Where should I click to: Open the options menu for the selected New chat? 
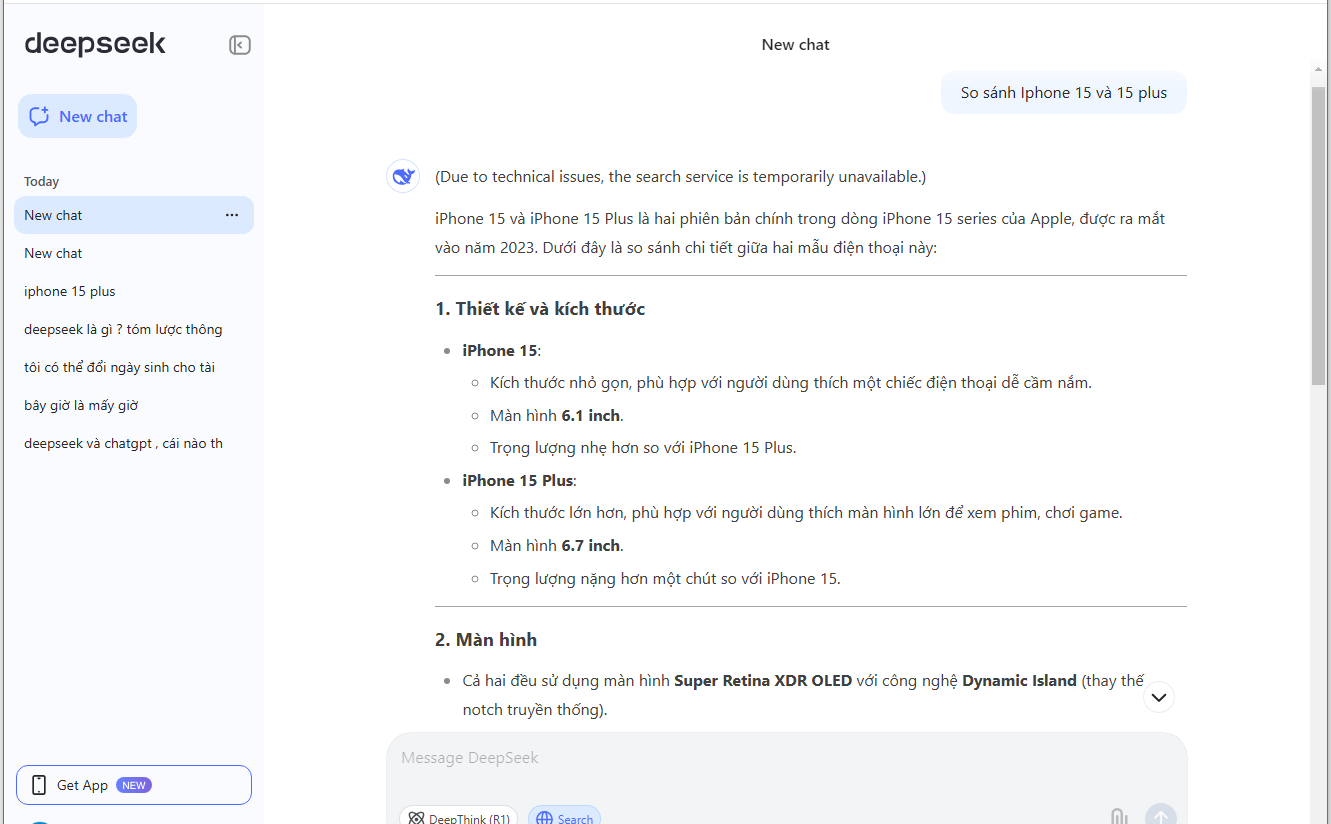232,215
